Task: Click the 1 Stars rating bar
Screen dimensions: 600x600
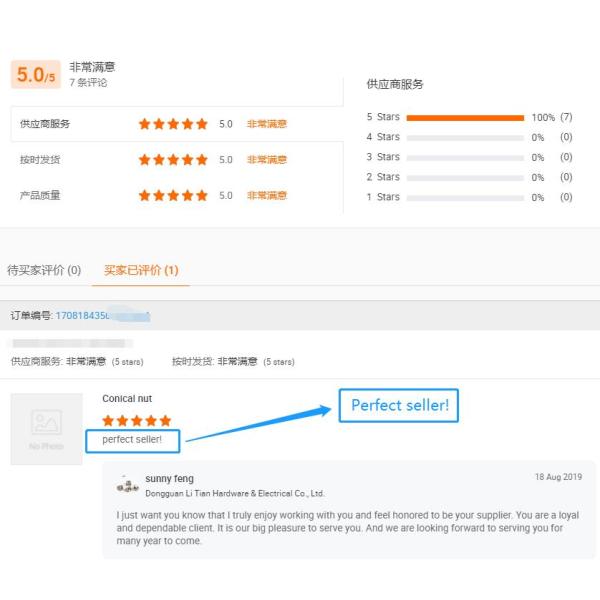Action: (x=465, y=197)
